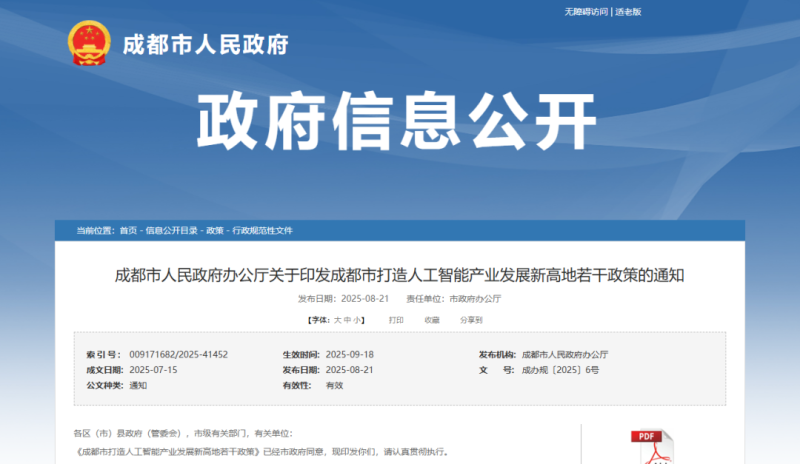Click 收藏 to bookmark the page

pyautogui.click(x=431, y=320)
